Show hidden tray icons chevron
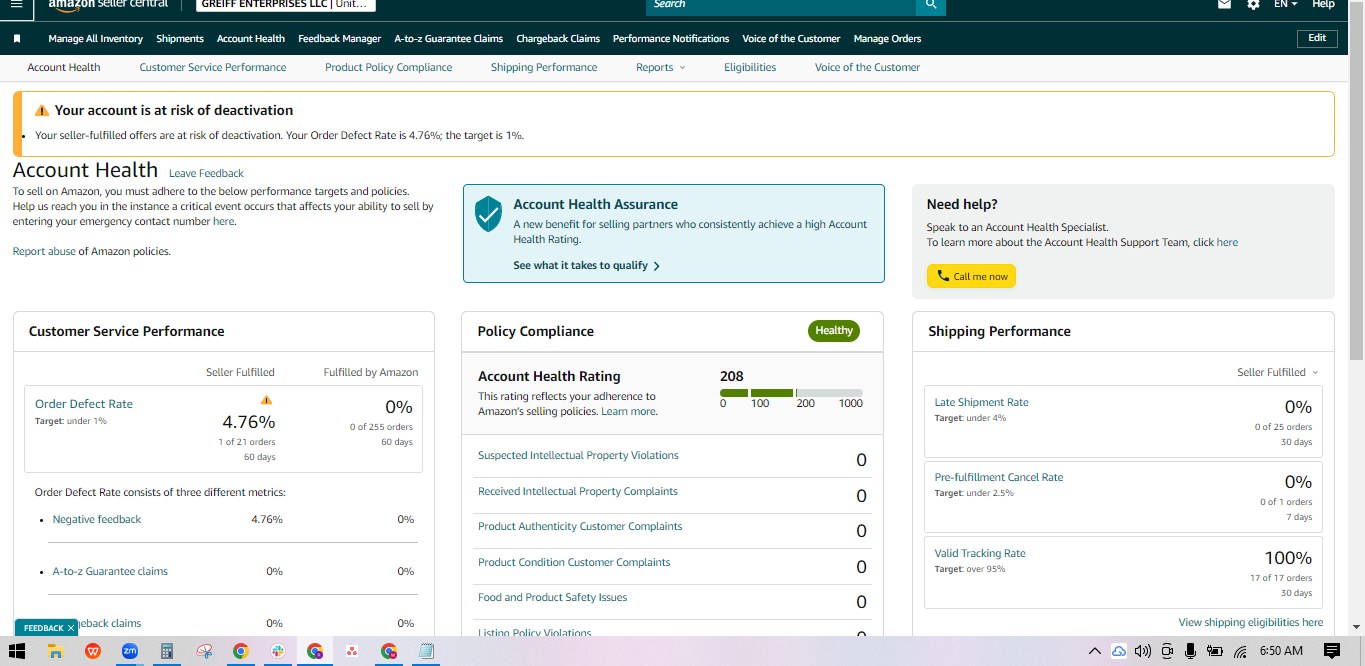The image size is (1365, 666). [1094, 651]
